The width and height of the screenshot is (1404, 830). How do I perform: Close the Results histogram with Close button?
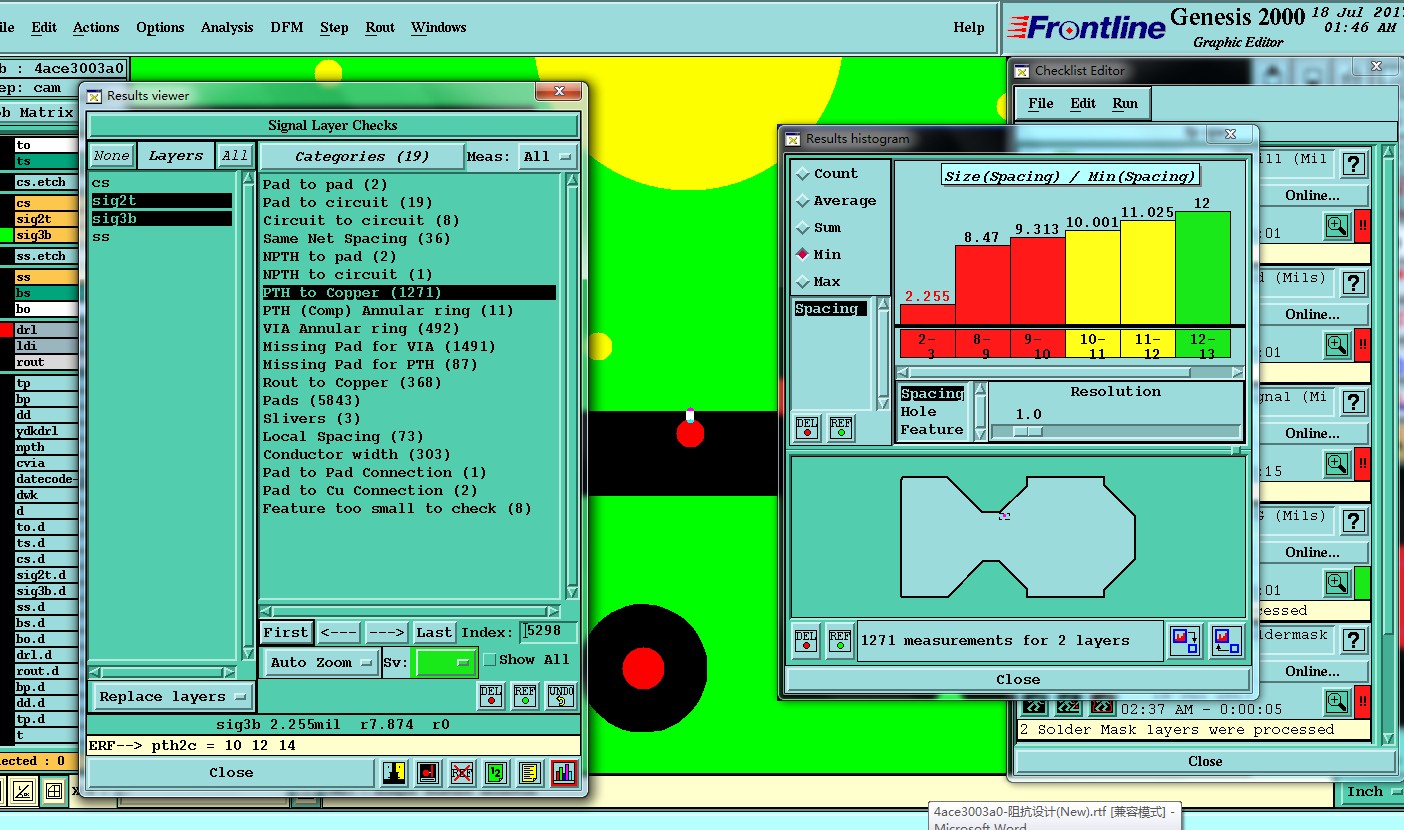[1018, 679]
